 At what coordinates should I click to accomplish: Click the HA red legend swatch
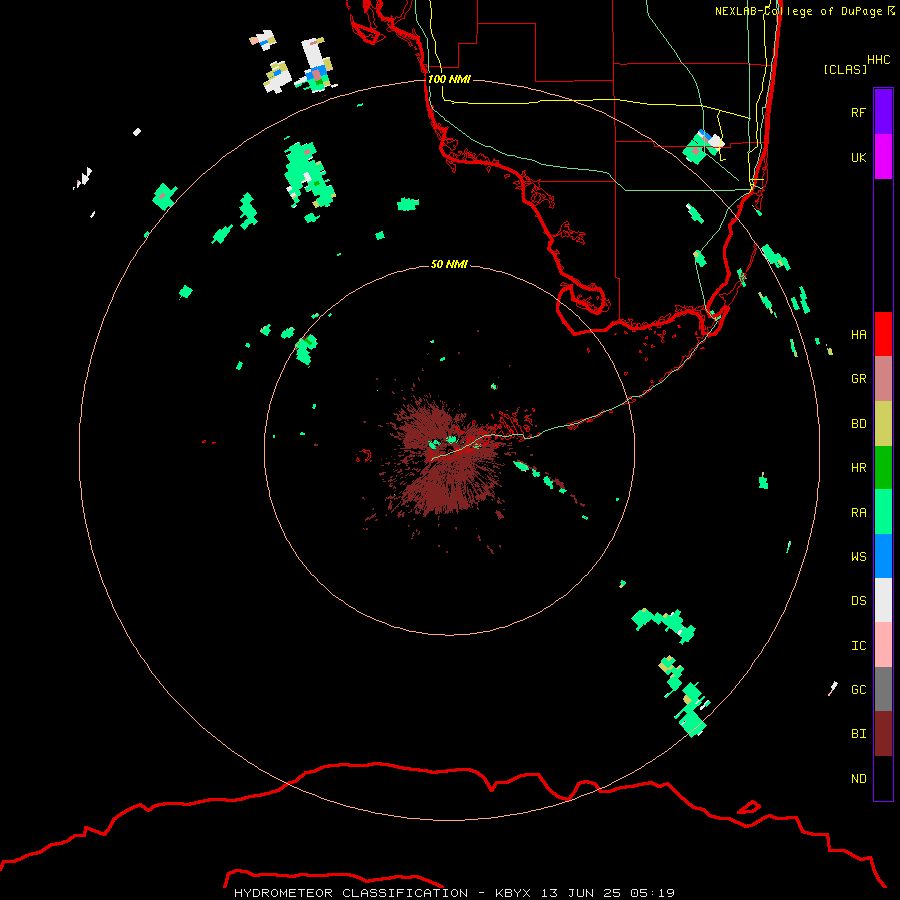[883, 334]
